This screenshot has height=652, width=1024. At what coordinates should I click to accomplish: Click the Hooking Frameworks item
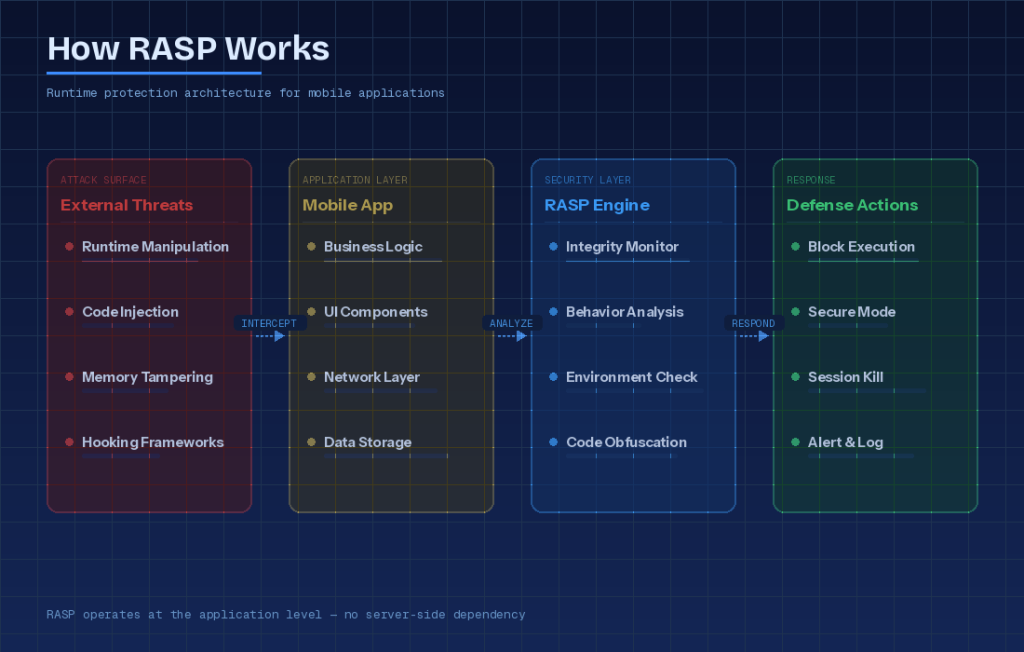(152, 442)
